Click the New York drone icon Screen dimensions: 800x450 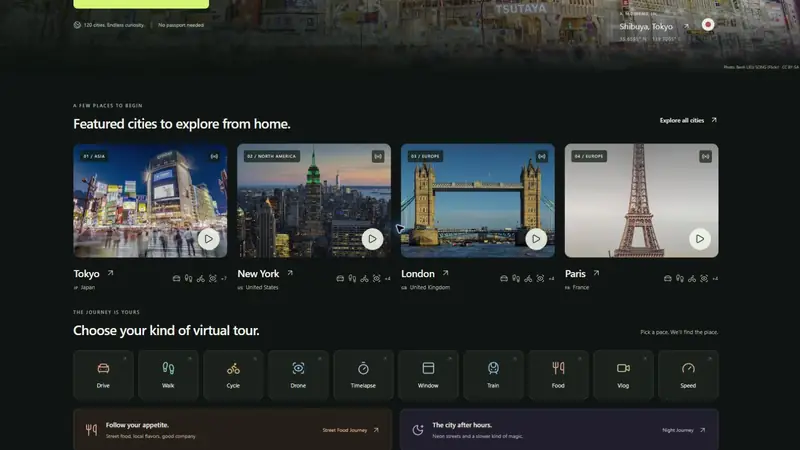[377, 279]
